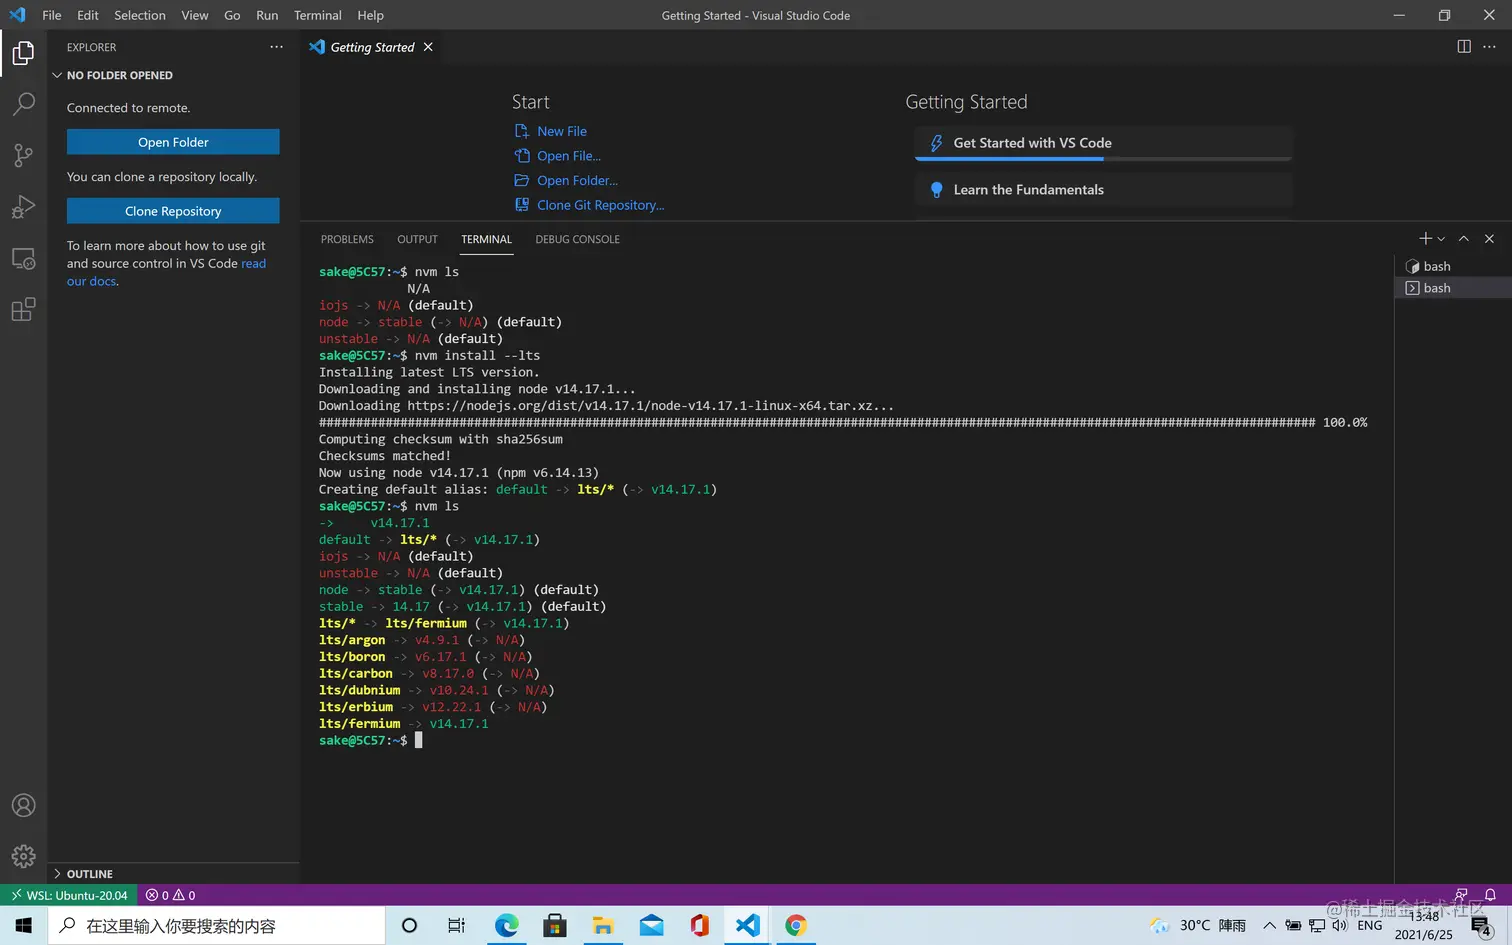
Task: Open the File menu
Action: coord(52,15)
